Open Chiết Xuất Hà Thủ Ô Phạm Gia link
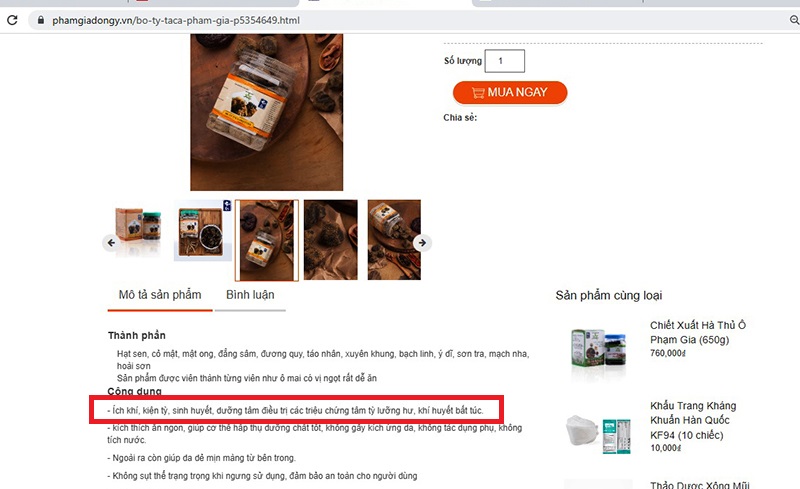The height and width of the screenshot is (489, 800). pyautogui.click(x=697, y=332)
